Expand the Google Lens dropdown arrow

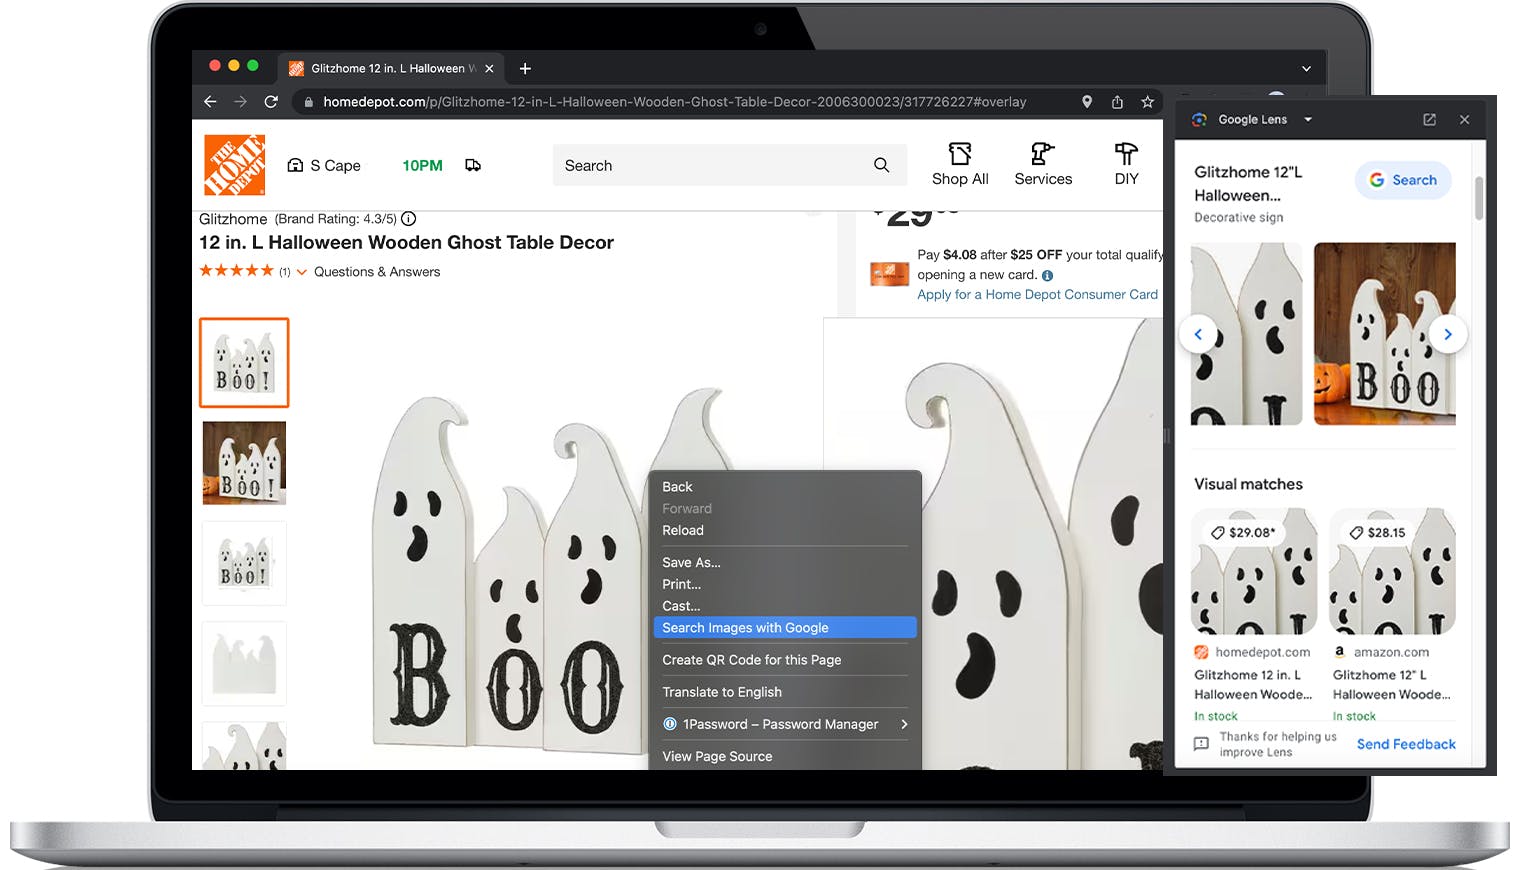(1308, 120)
